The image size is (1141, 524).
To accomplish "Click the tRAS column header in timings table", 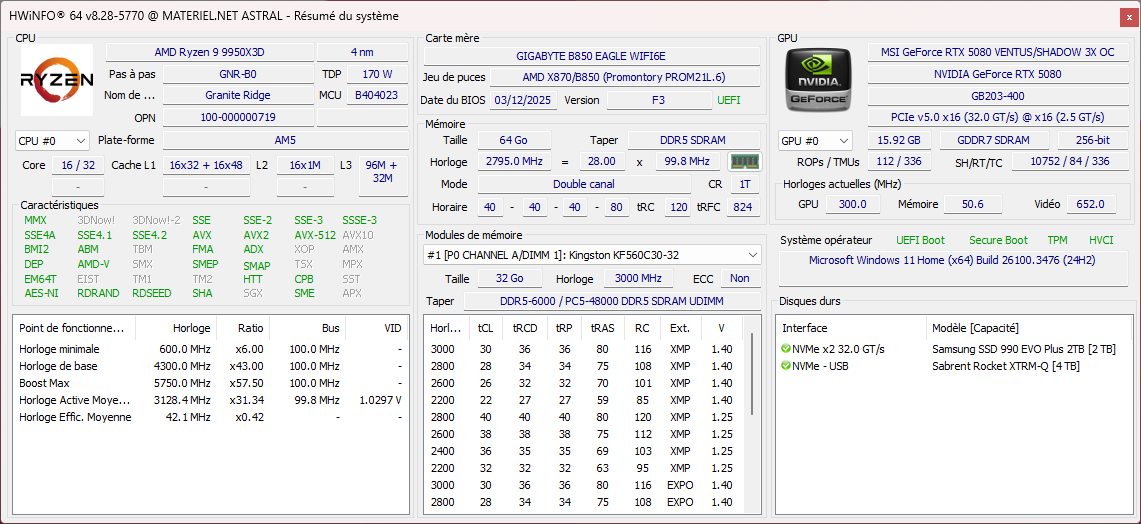I will pos(603,328).
